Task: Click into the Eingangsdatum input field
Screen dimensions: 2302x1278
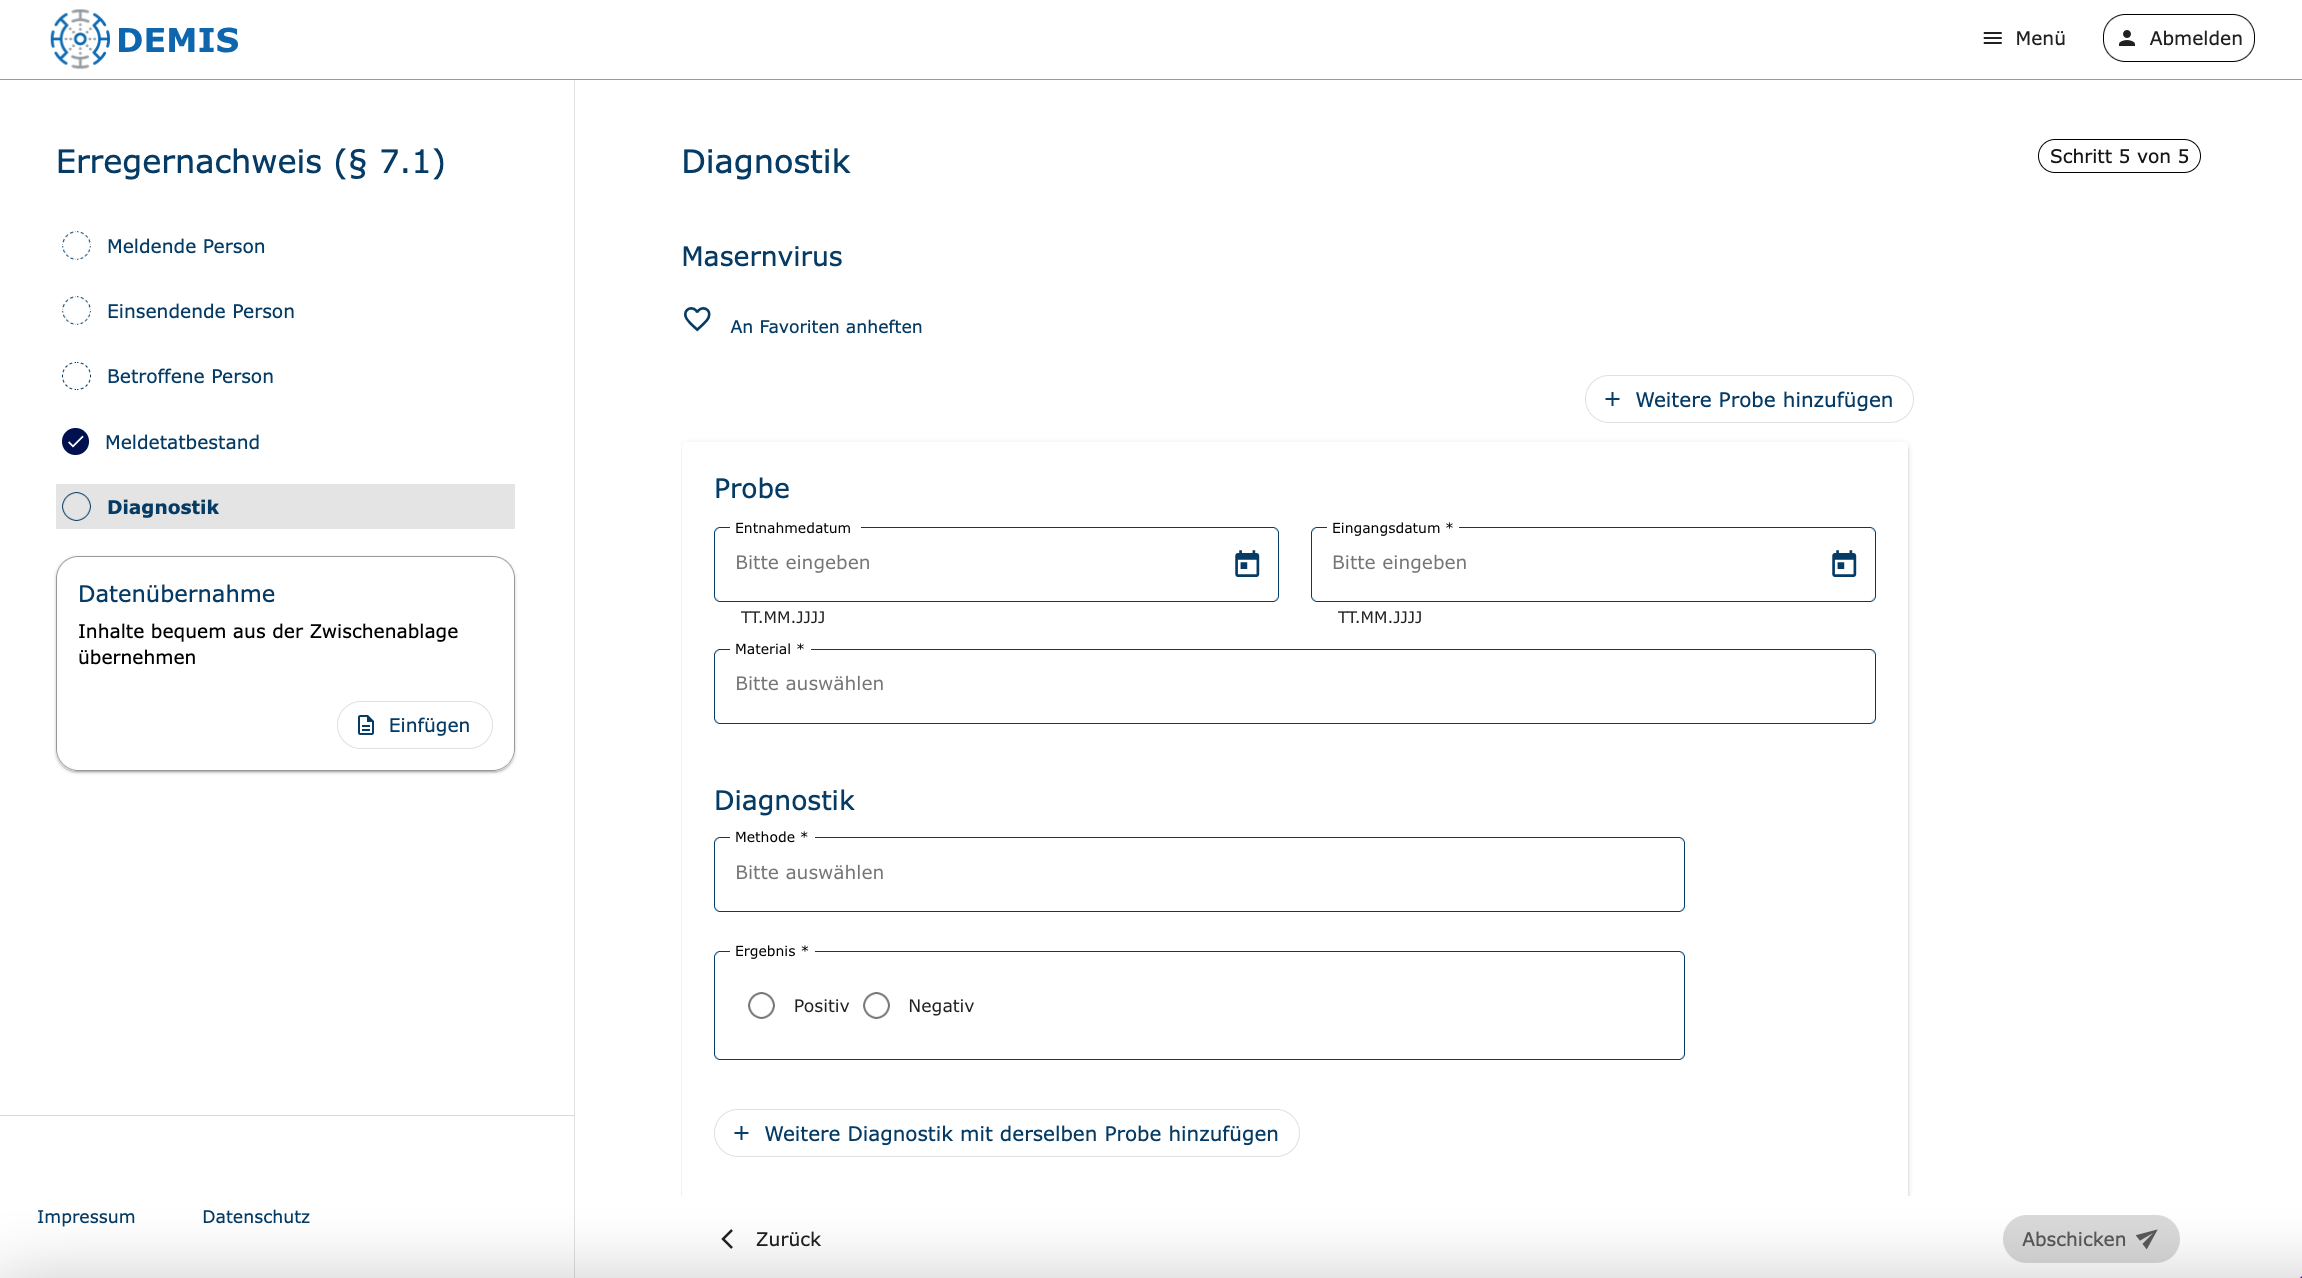Action: coord(1560,563)
